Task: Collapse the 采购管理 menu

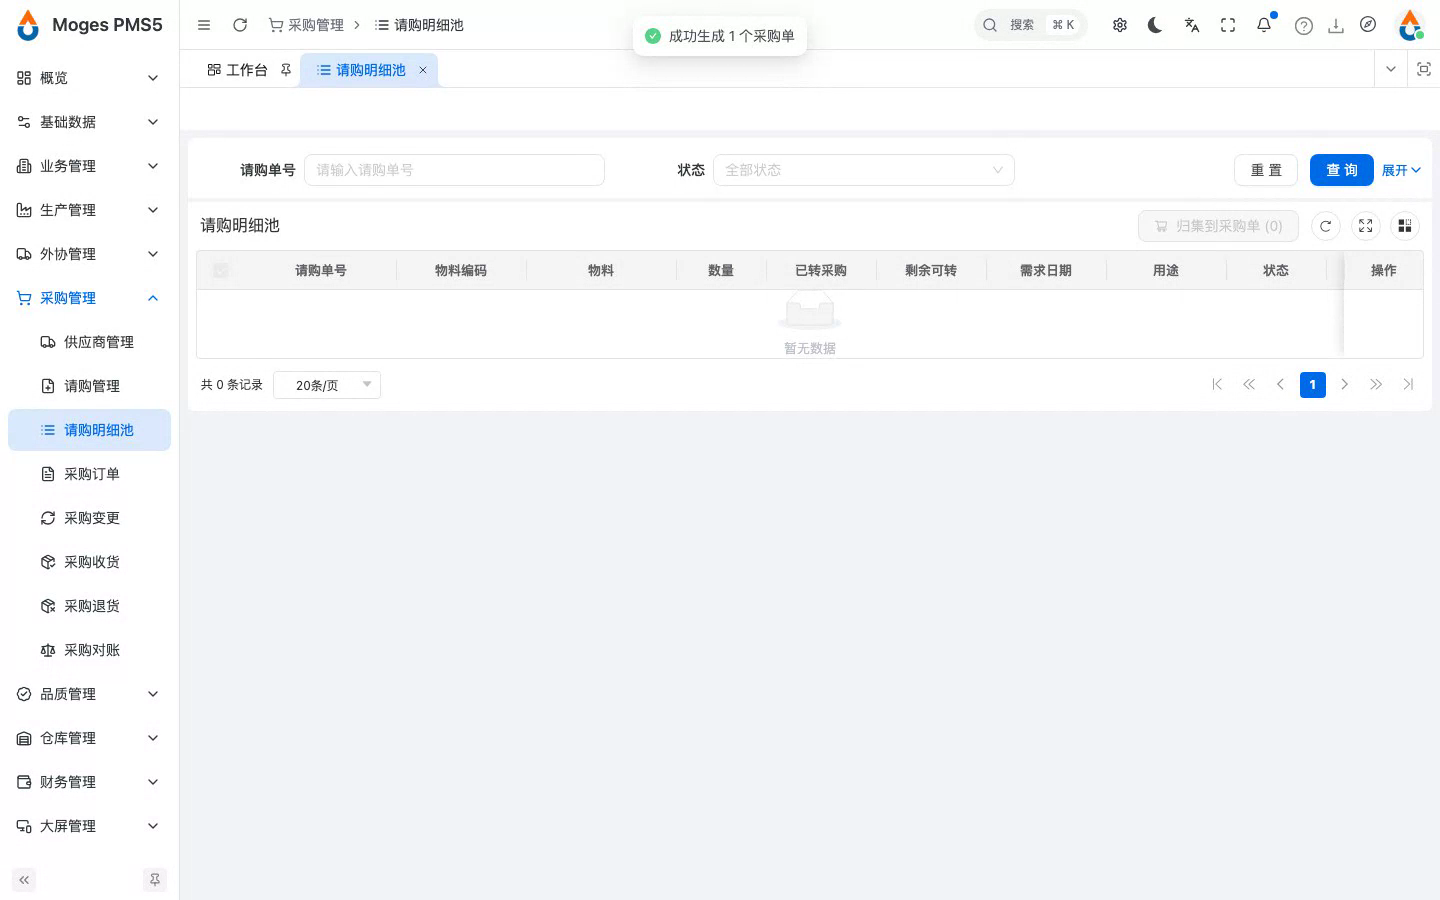Action: tap(89, 298)
